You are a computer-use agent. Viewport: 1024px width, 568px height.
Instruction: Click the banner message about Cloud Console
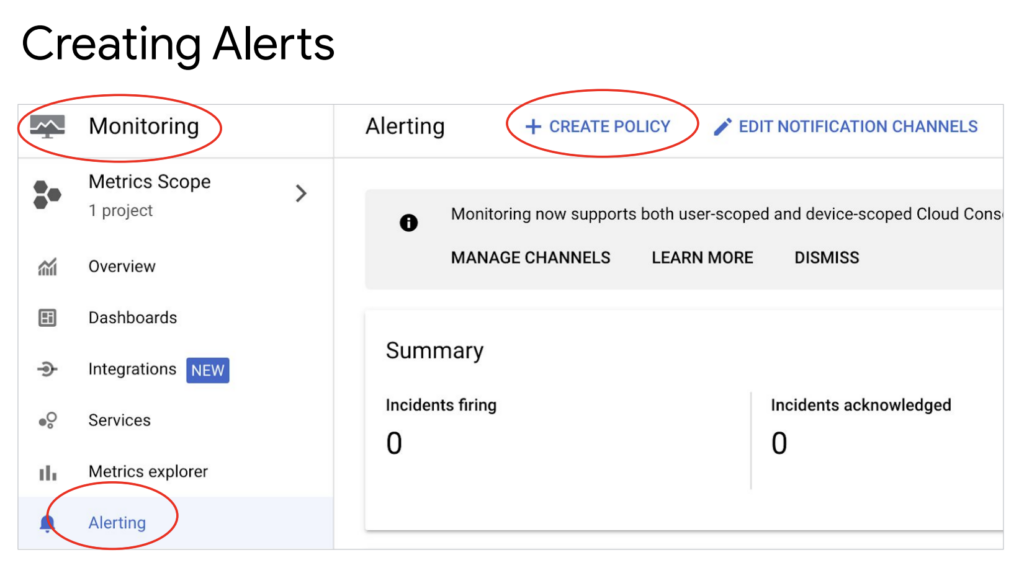(x=727, y=214)
